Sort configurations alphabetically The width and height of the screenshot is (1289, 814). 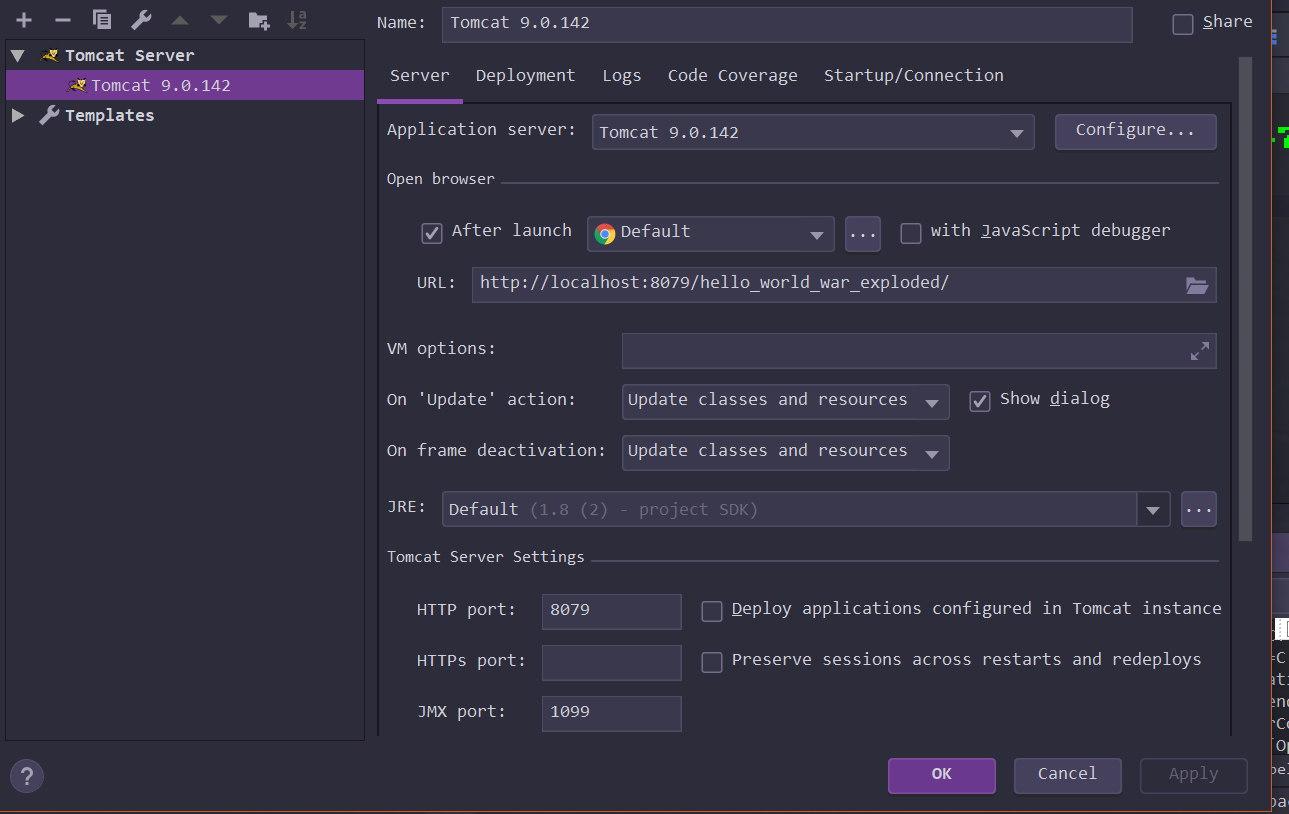[x=297, y=20]
